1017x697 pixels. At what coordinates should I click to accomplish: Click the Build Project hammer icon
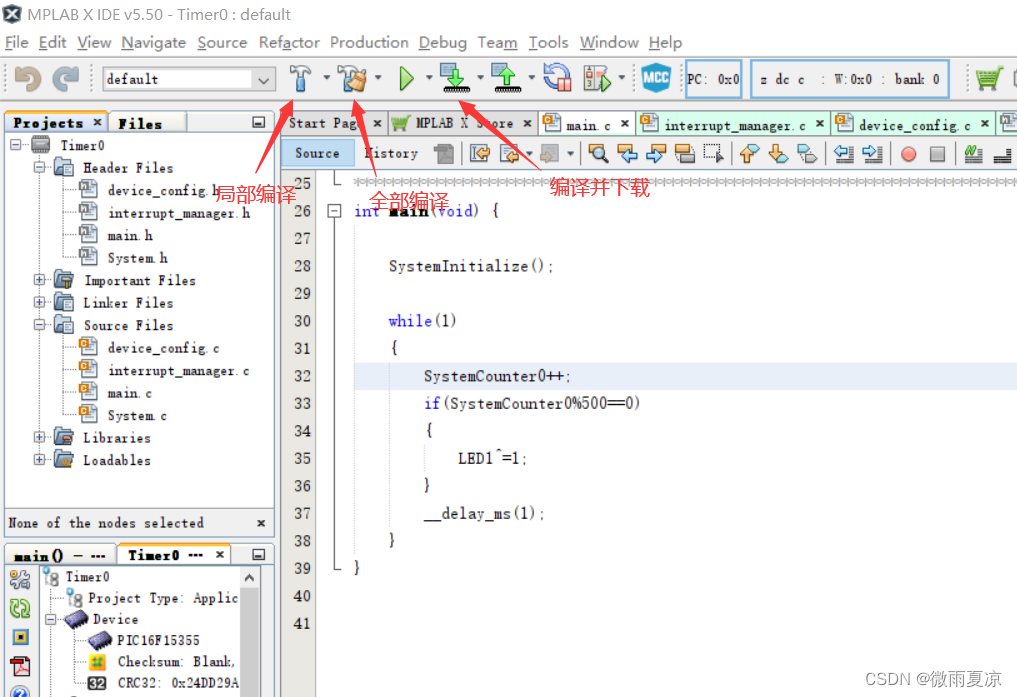[x=300, y=78]
